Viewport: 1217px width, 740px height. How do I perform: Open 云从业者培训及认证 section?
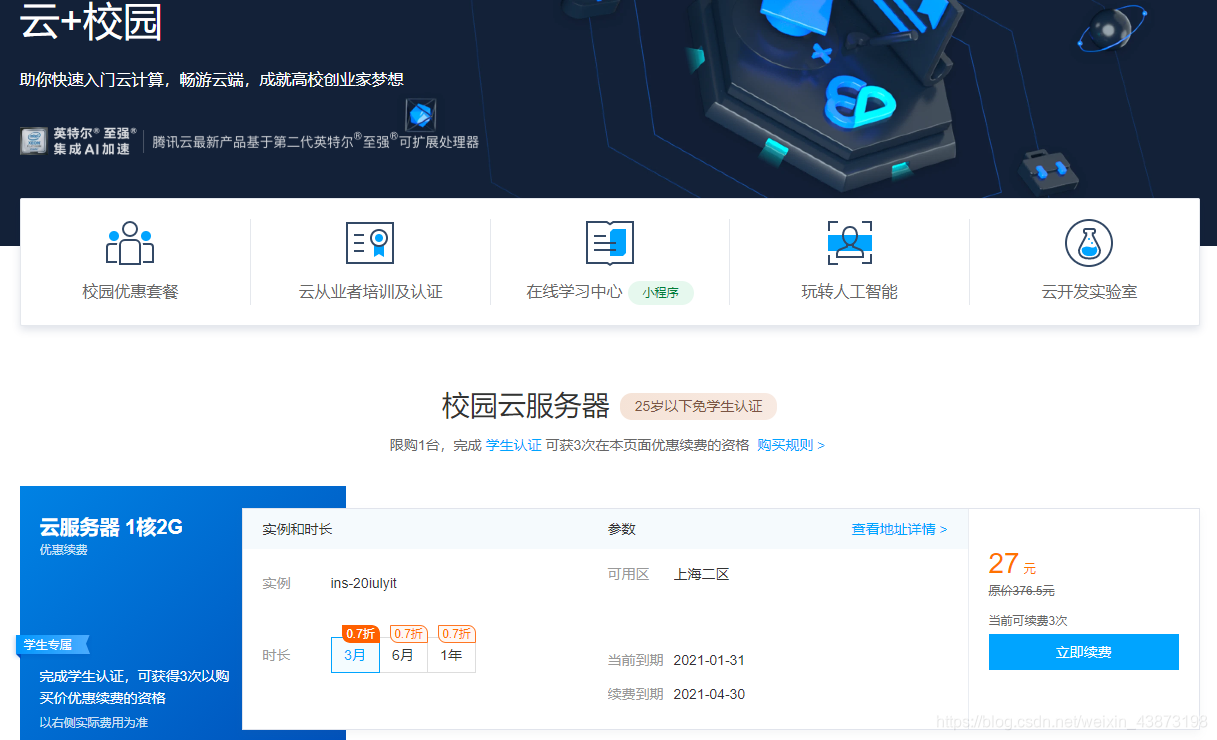click(x=370, y=292)
